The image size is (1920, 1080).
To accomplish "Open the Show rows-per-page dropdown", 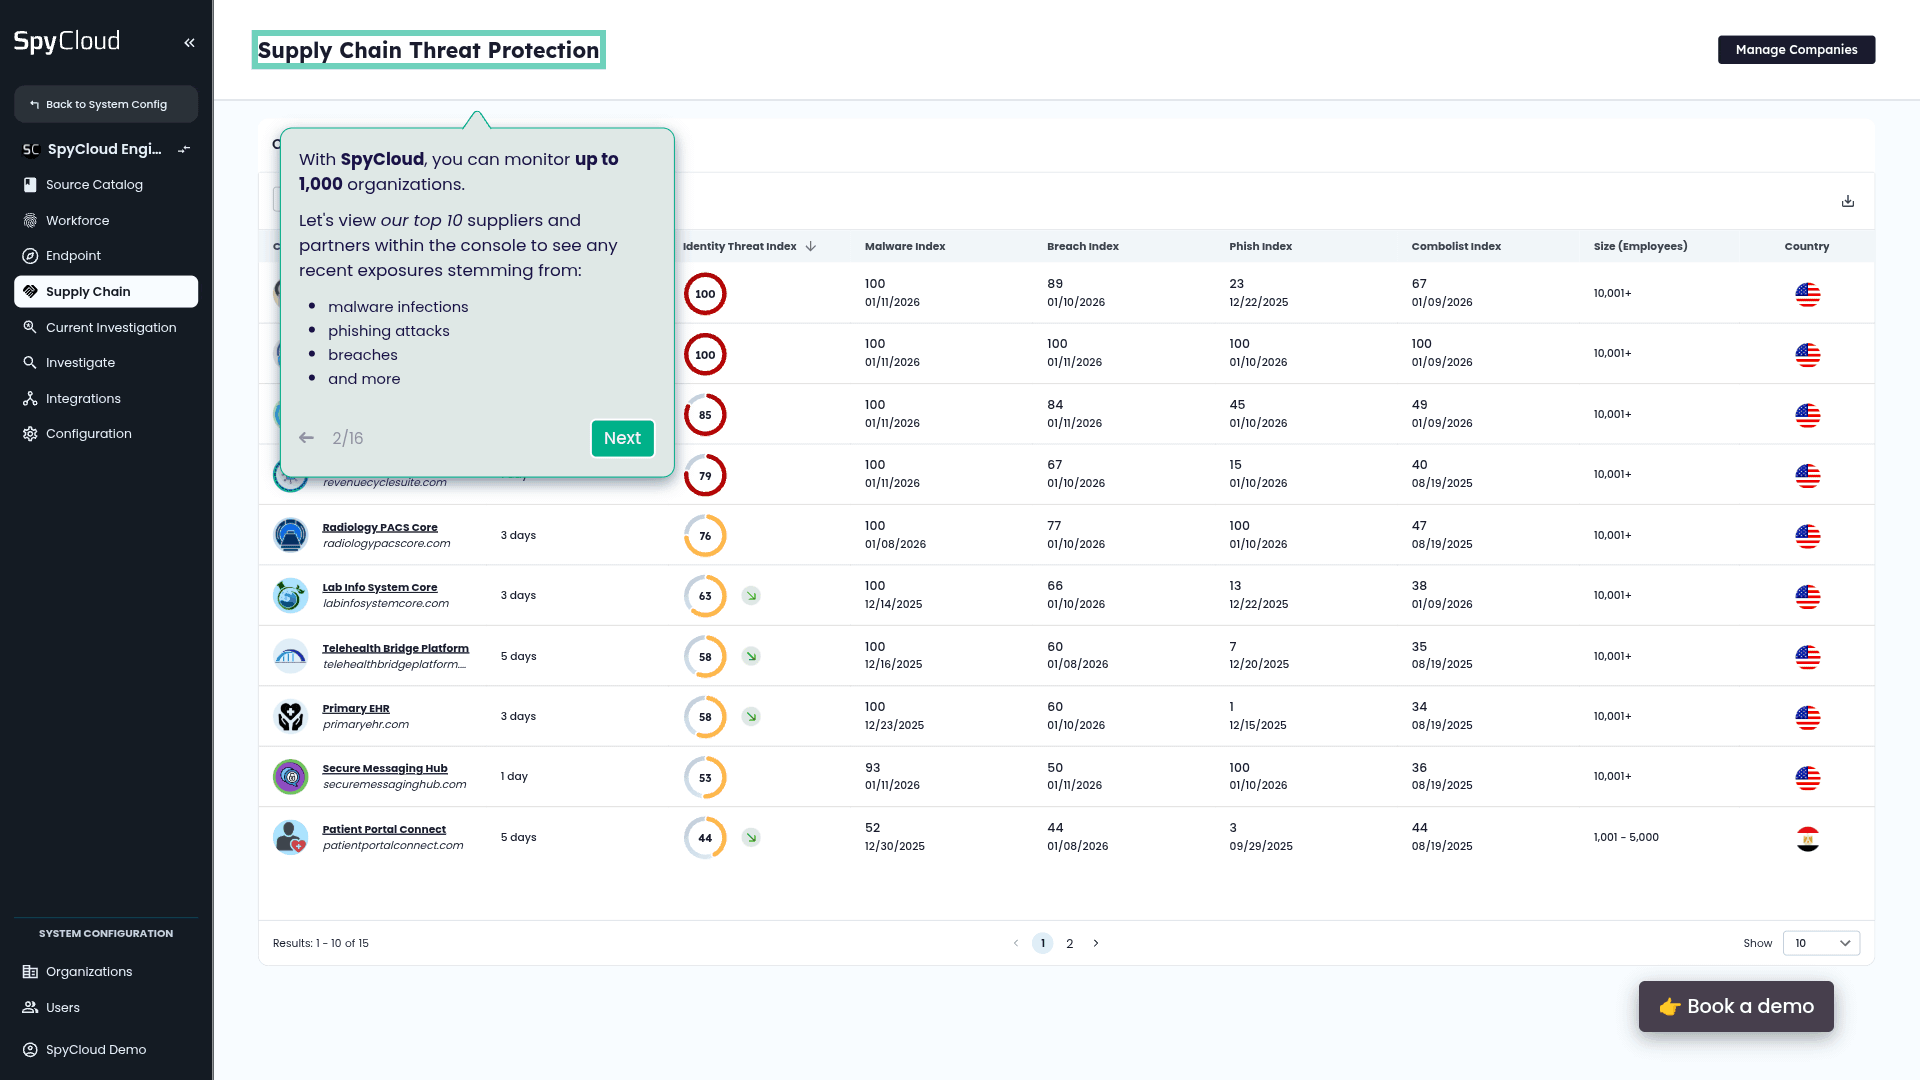I will pos(1821,943).
